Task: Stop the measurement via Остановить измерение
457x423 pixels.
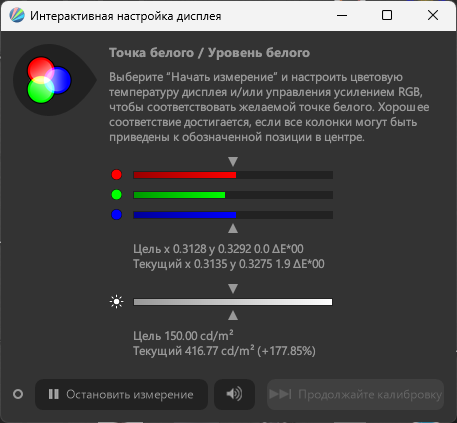Action: point(121,394)
